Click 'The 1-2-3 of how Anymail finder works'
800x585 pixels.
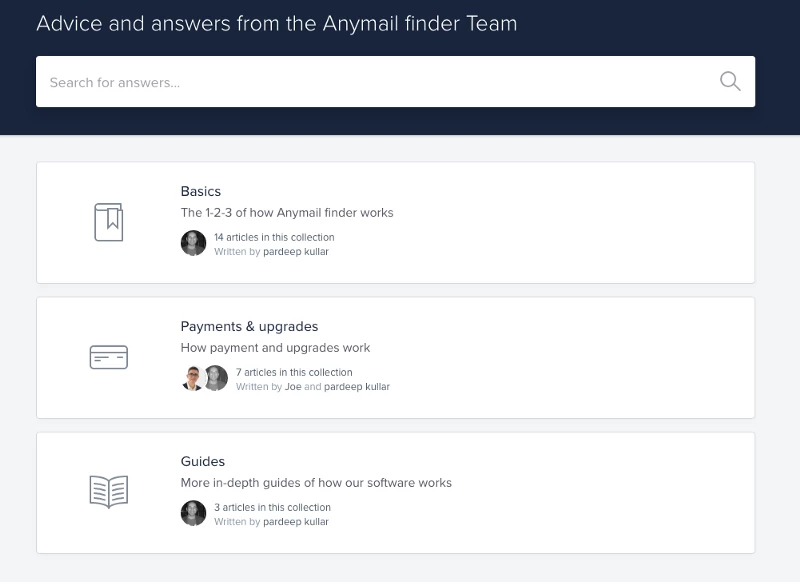287,212
